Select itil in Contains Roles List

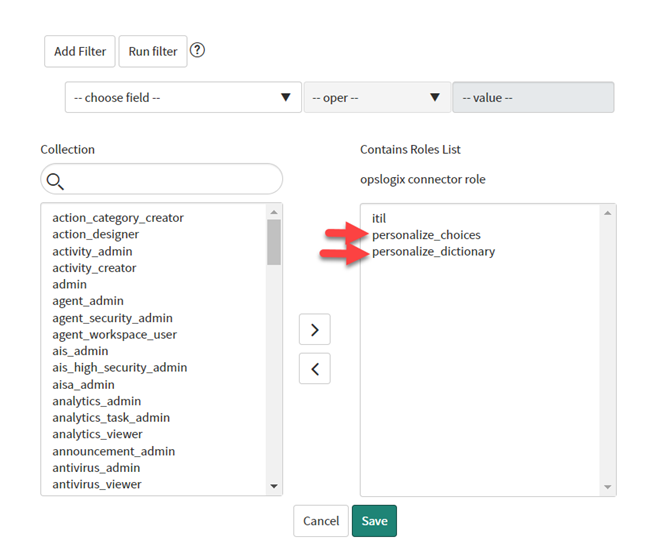tap(379, 218)
